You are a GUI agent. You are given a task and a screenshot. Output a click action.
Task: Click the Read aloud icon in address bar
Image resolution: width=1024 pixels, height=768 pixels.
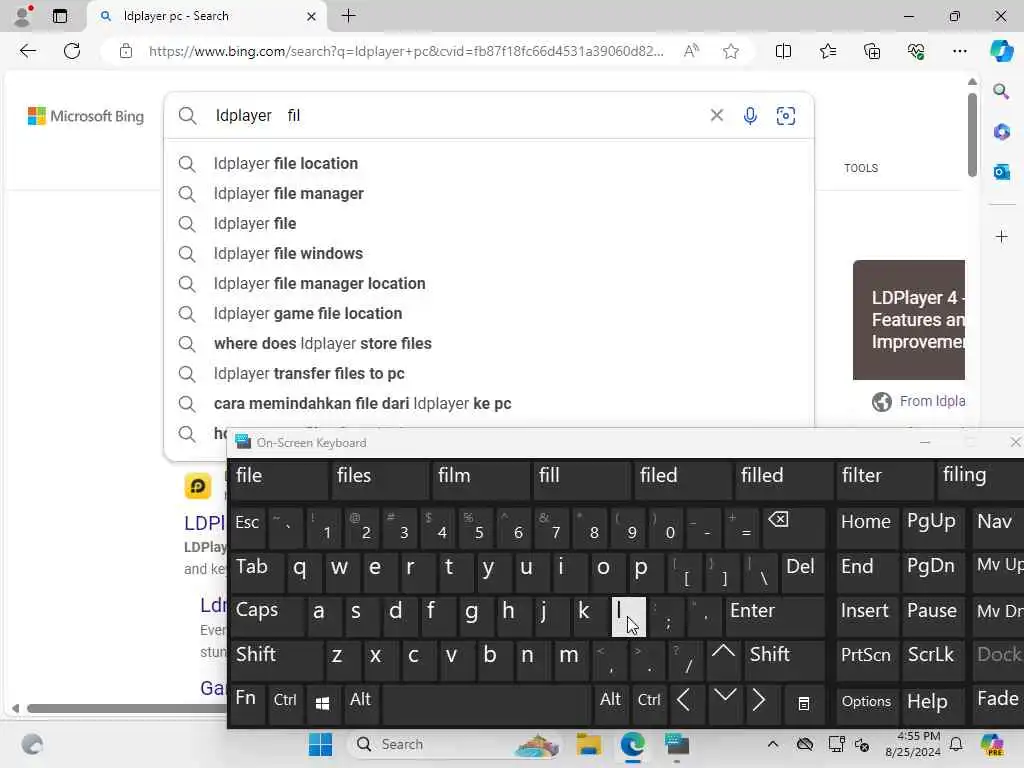(x=691, y=51)
